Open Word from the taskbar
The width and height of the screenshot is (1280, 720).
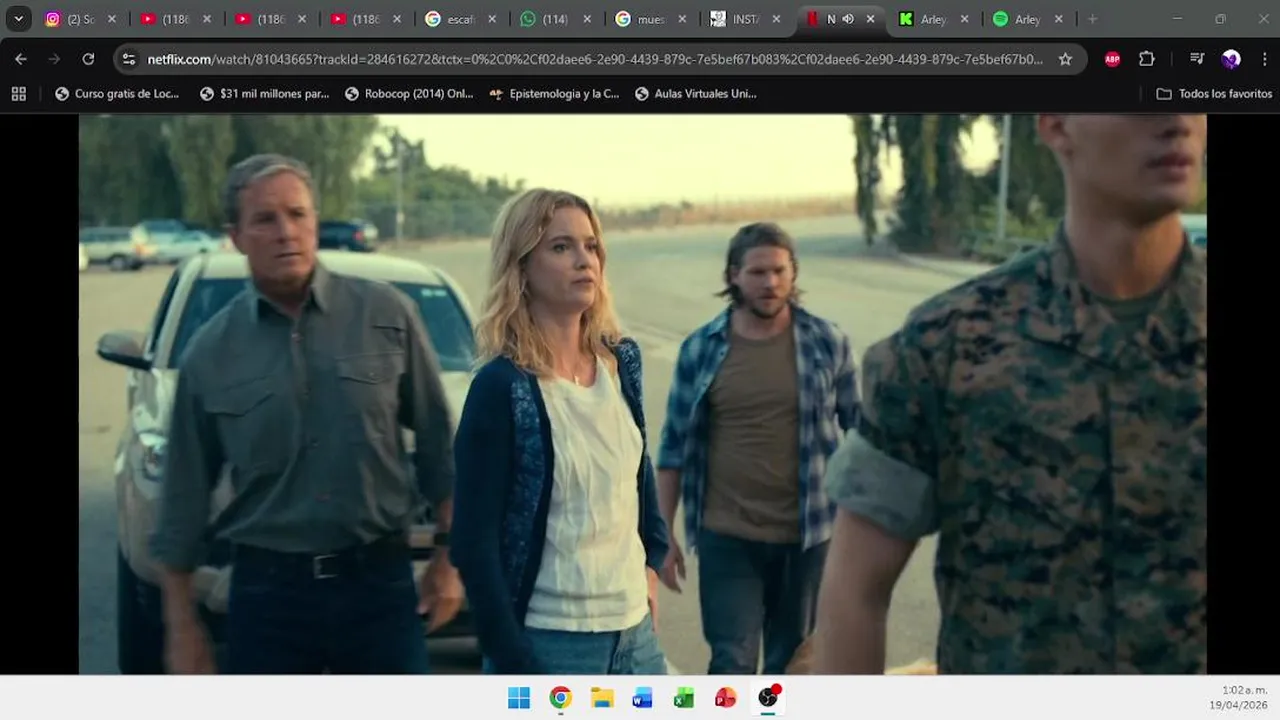(x=643, y=698)
